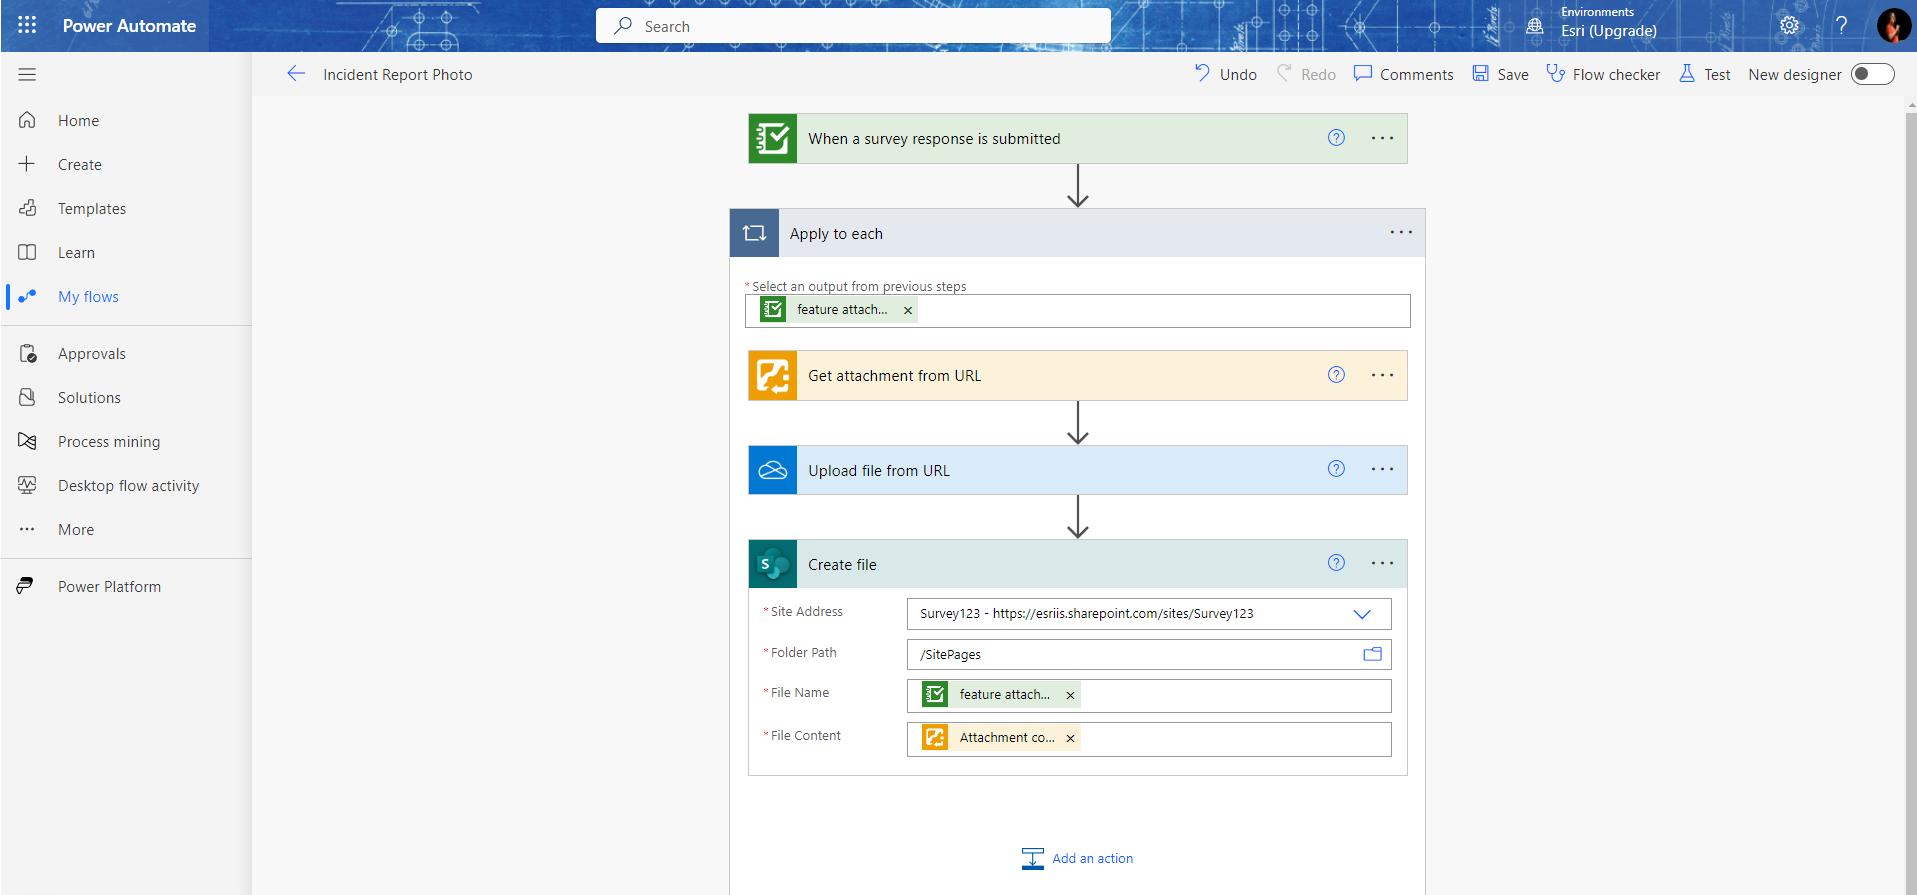
Task: Open the folder picker for Folder Path
Action: [x=1372, y=654]
